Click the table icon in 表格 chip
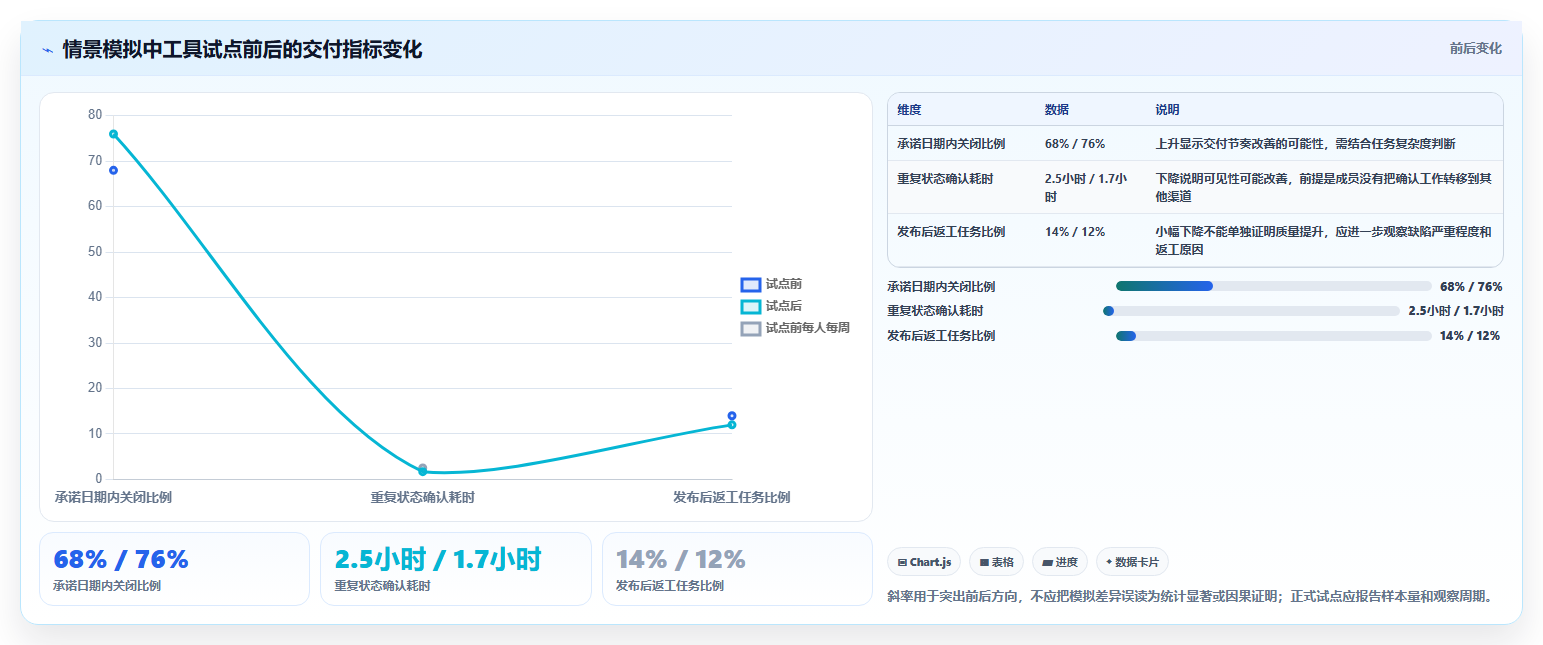The width and height of the screenshot is (1543, 645). (984, 562)
